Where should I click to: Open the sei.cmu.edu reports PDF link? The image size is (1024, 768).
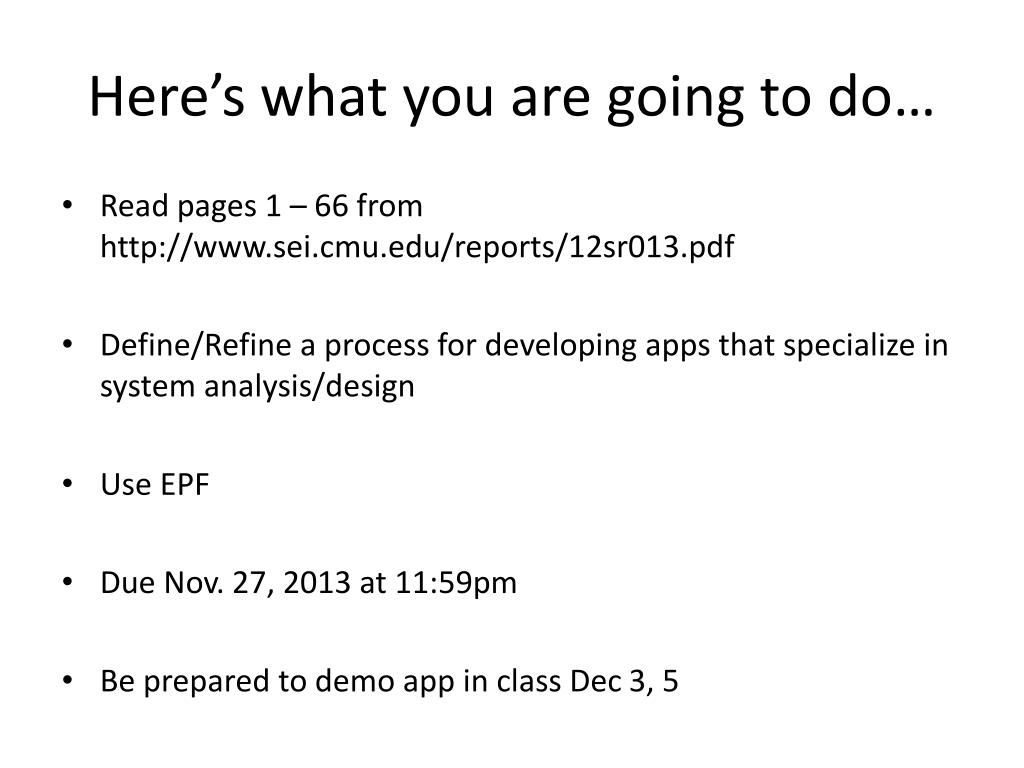pos(417,248)
